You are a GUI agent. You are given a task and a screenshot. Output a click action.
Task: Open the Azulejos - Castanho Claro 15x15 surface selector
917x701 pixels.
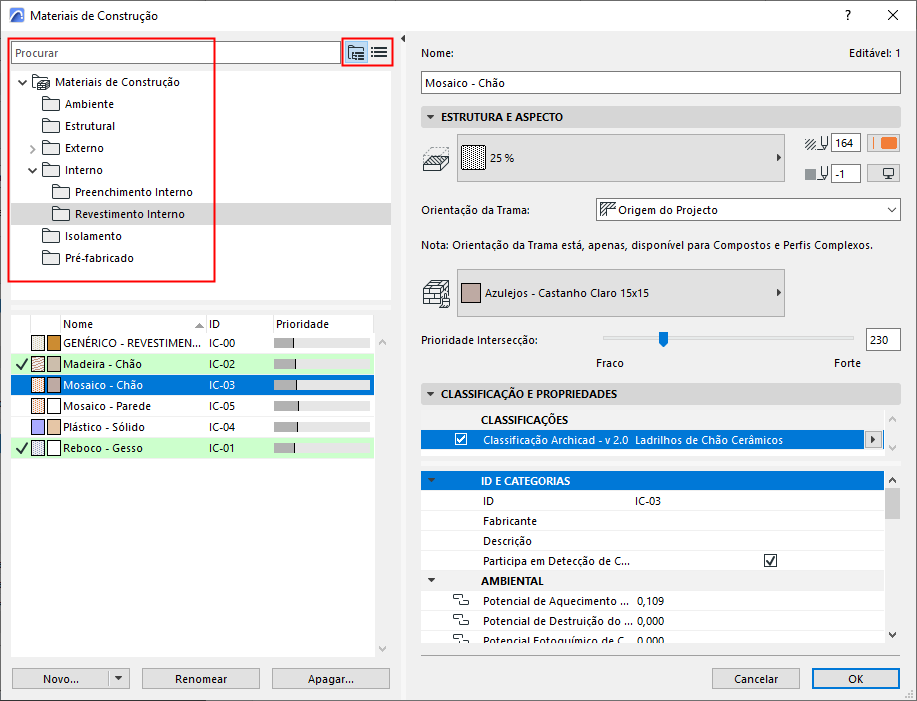[x=620, y=293]
